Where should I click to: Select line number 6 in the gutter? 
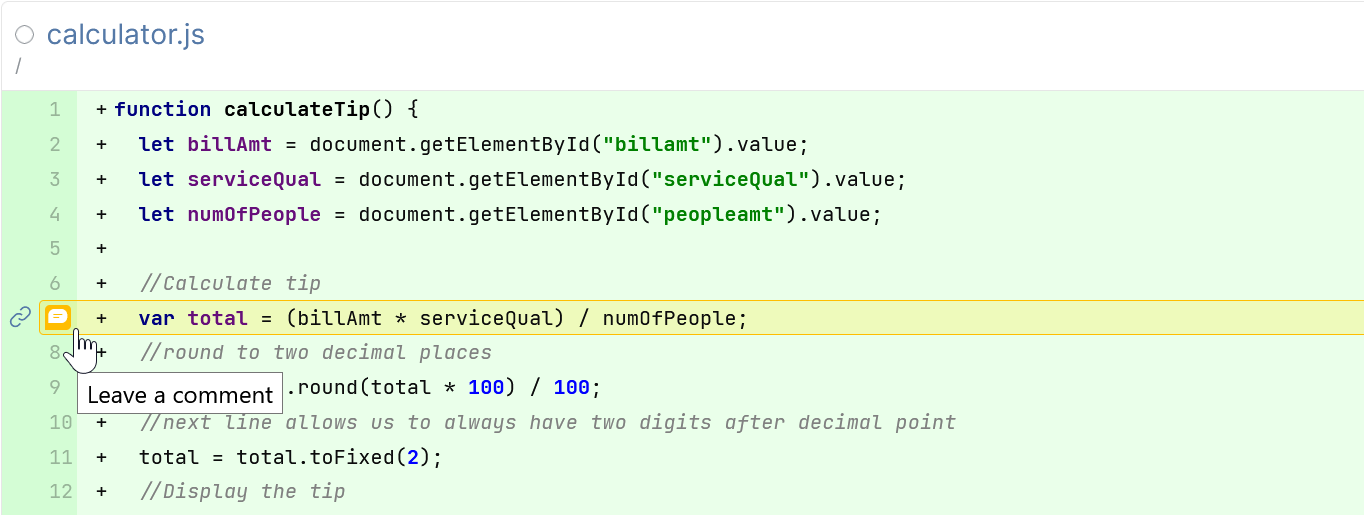(55, 283)
